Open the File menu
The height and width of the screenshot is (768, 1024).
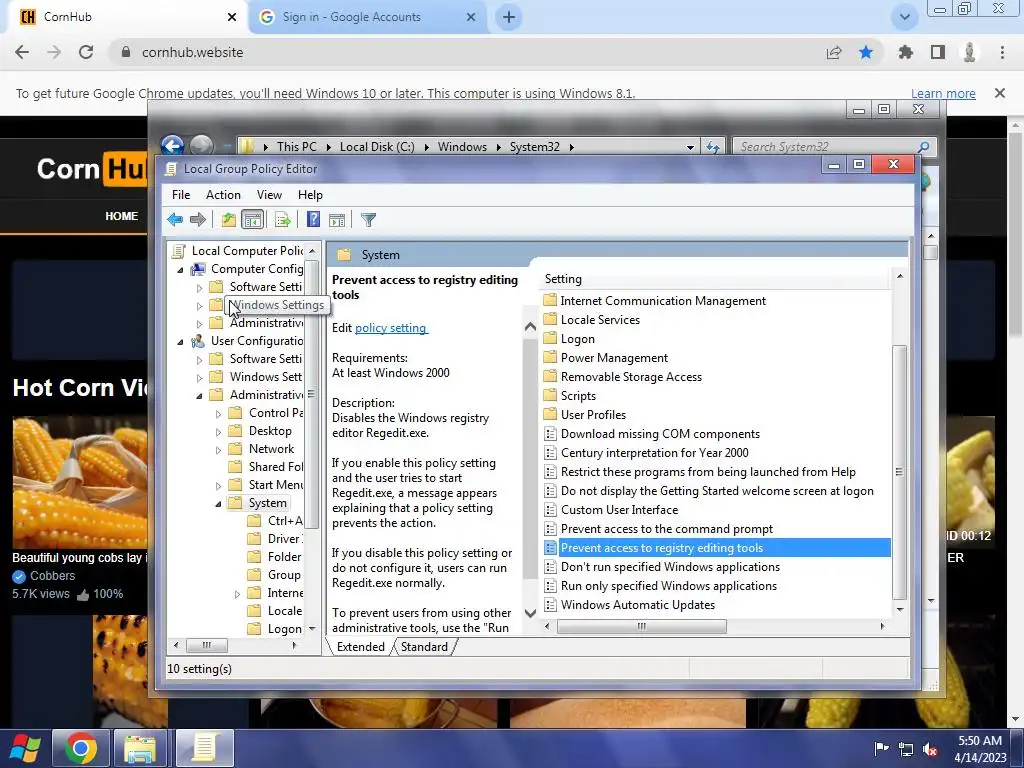pyautogui.click(x=181, y=195)
